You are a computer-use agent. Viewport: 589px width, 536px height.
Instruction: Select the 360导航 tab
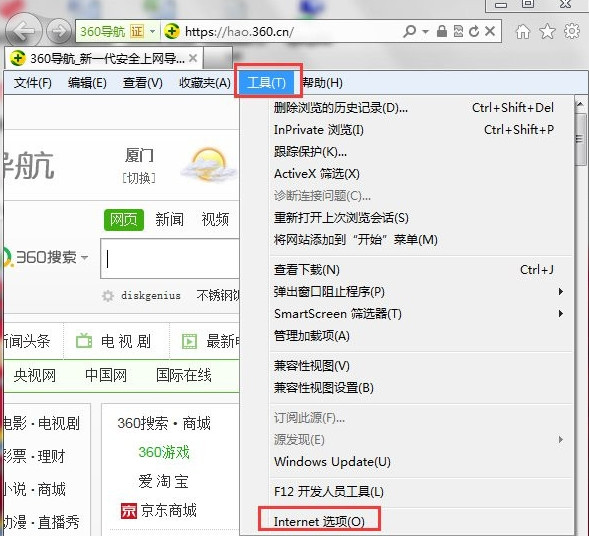click(x=104, y=58)
